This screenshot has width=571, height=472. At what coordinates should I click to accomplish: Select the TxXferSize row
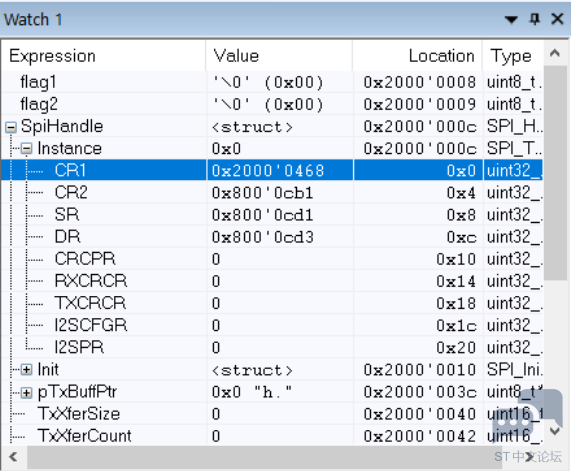(272, 414)
